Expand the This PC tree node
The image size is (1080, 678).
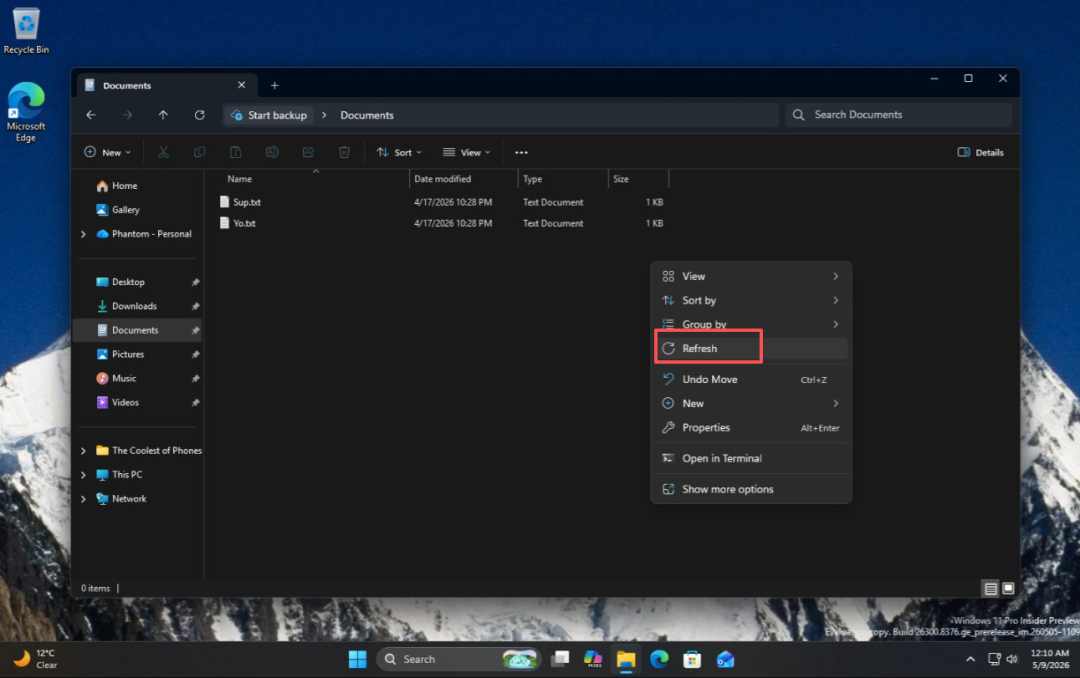click(x=83, y=475)
